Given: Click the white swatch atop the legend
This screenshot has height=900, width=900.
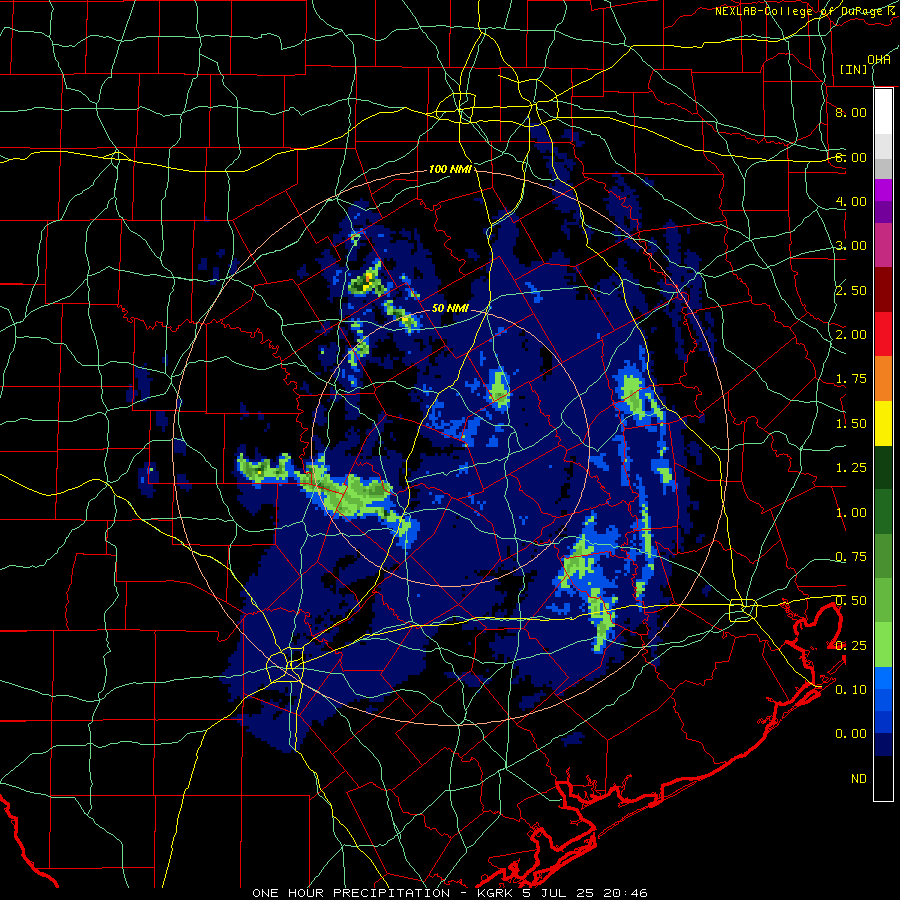Looking at the screenshot, I should [x=883, y=112].
